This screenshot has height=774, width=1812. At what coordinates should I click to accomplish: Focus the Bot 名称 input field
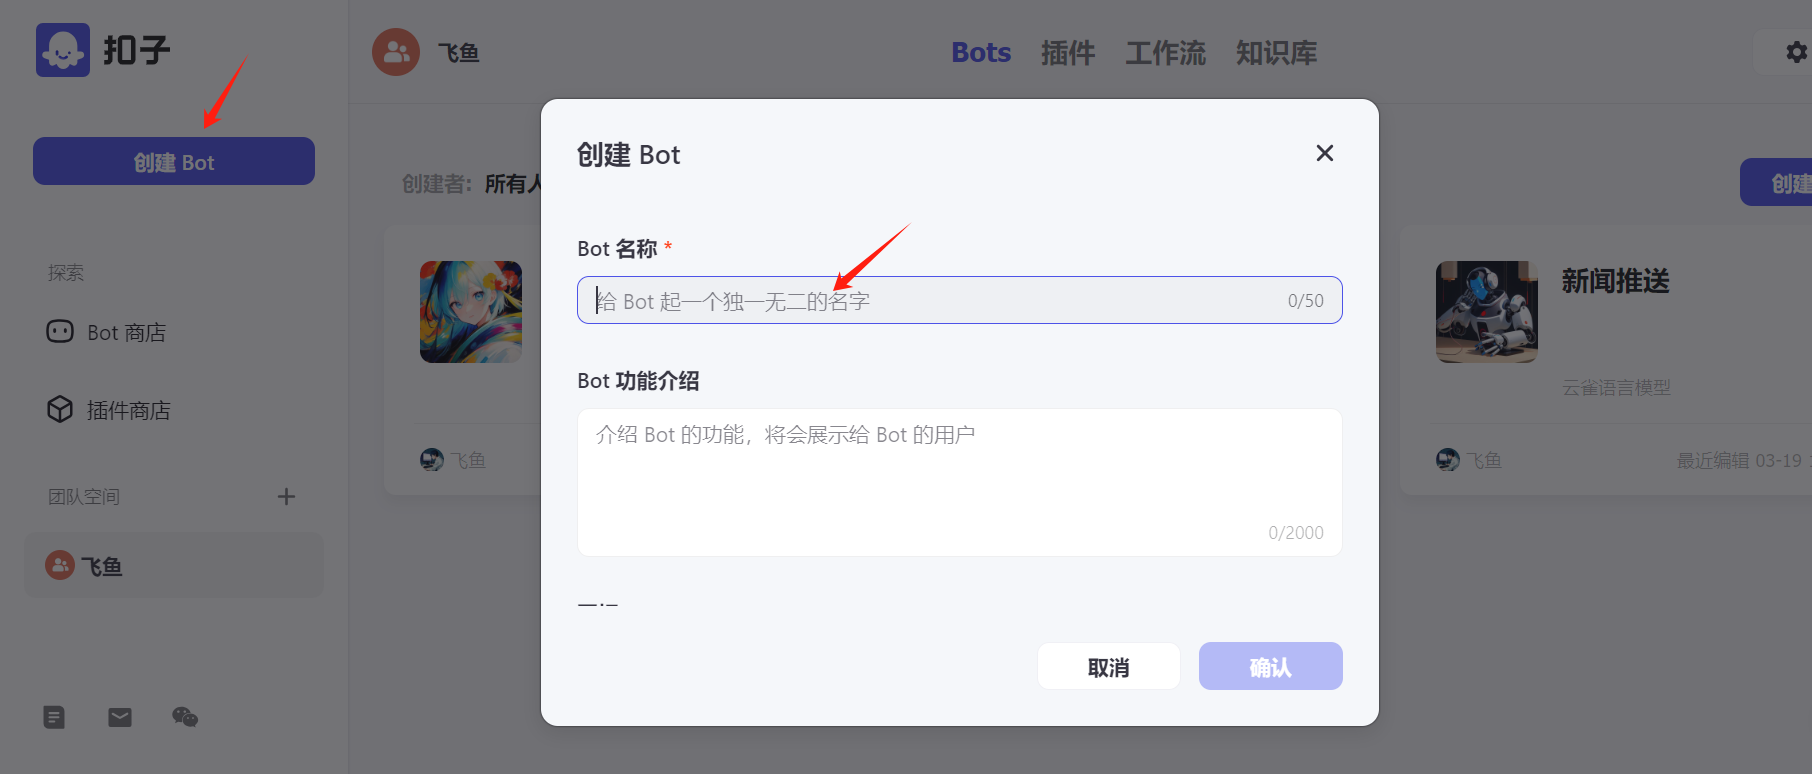(959, 300)
